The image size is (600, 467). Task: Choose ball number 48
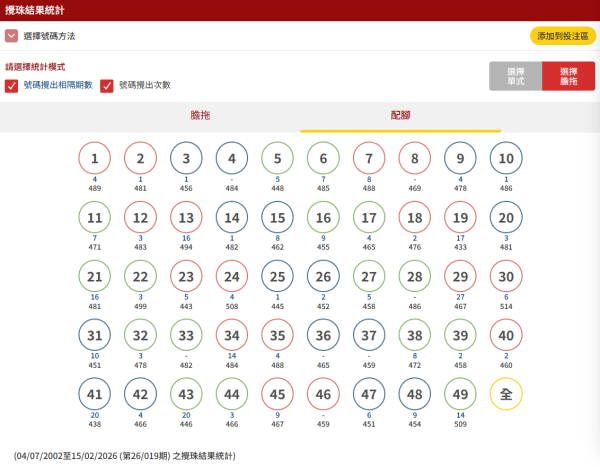tap(415, 394)
